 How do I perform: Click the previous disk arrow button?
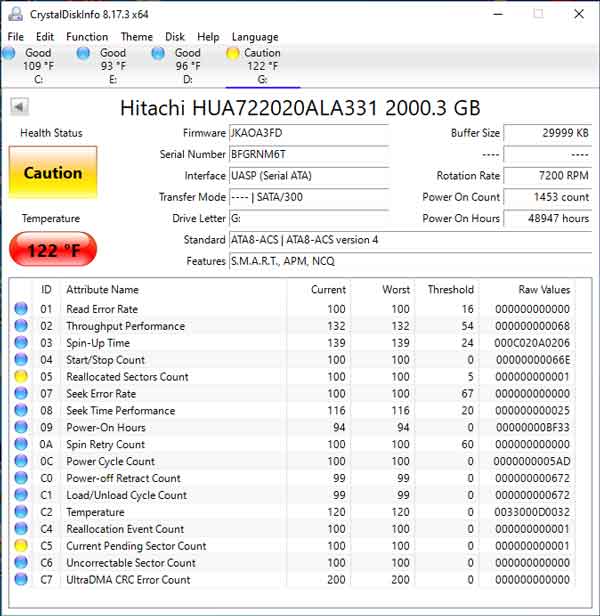[x=19, y=106]
